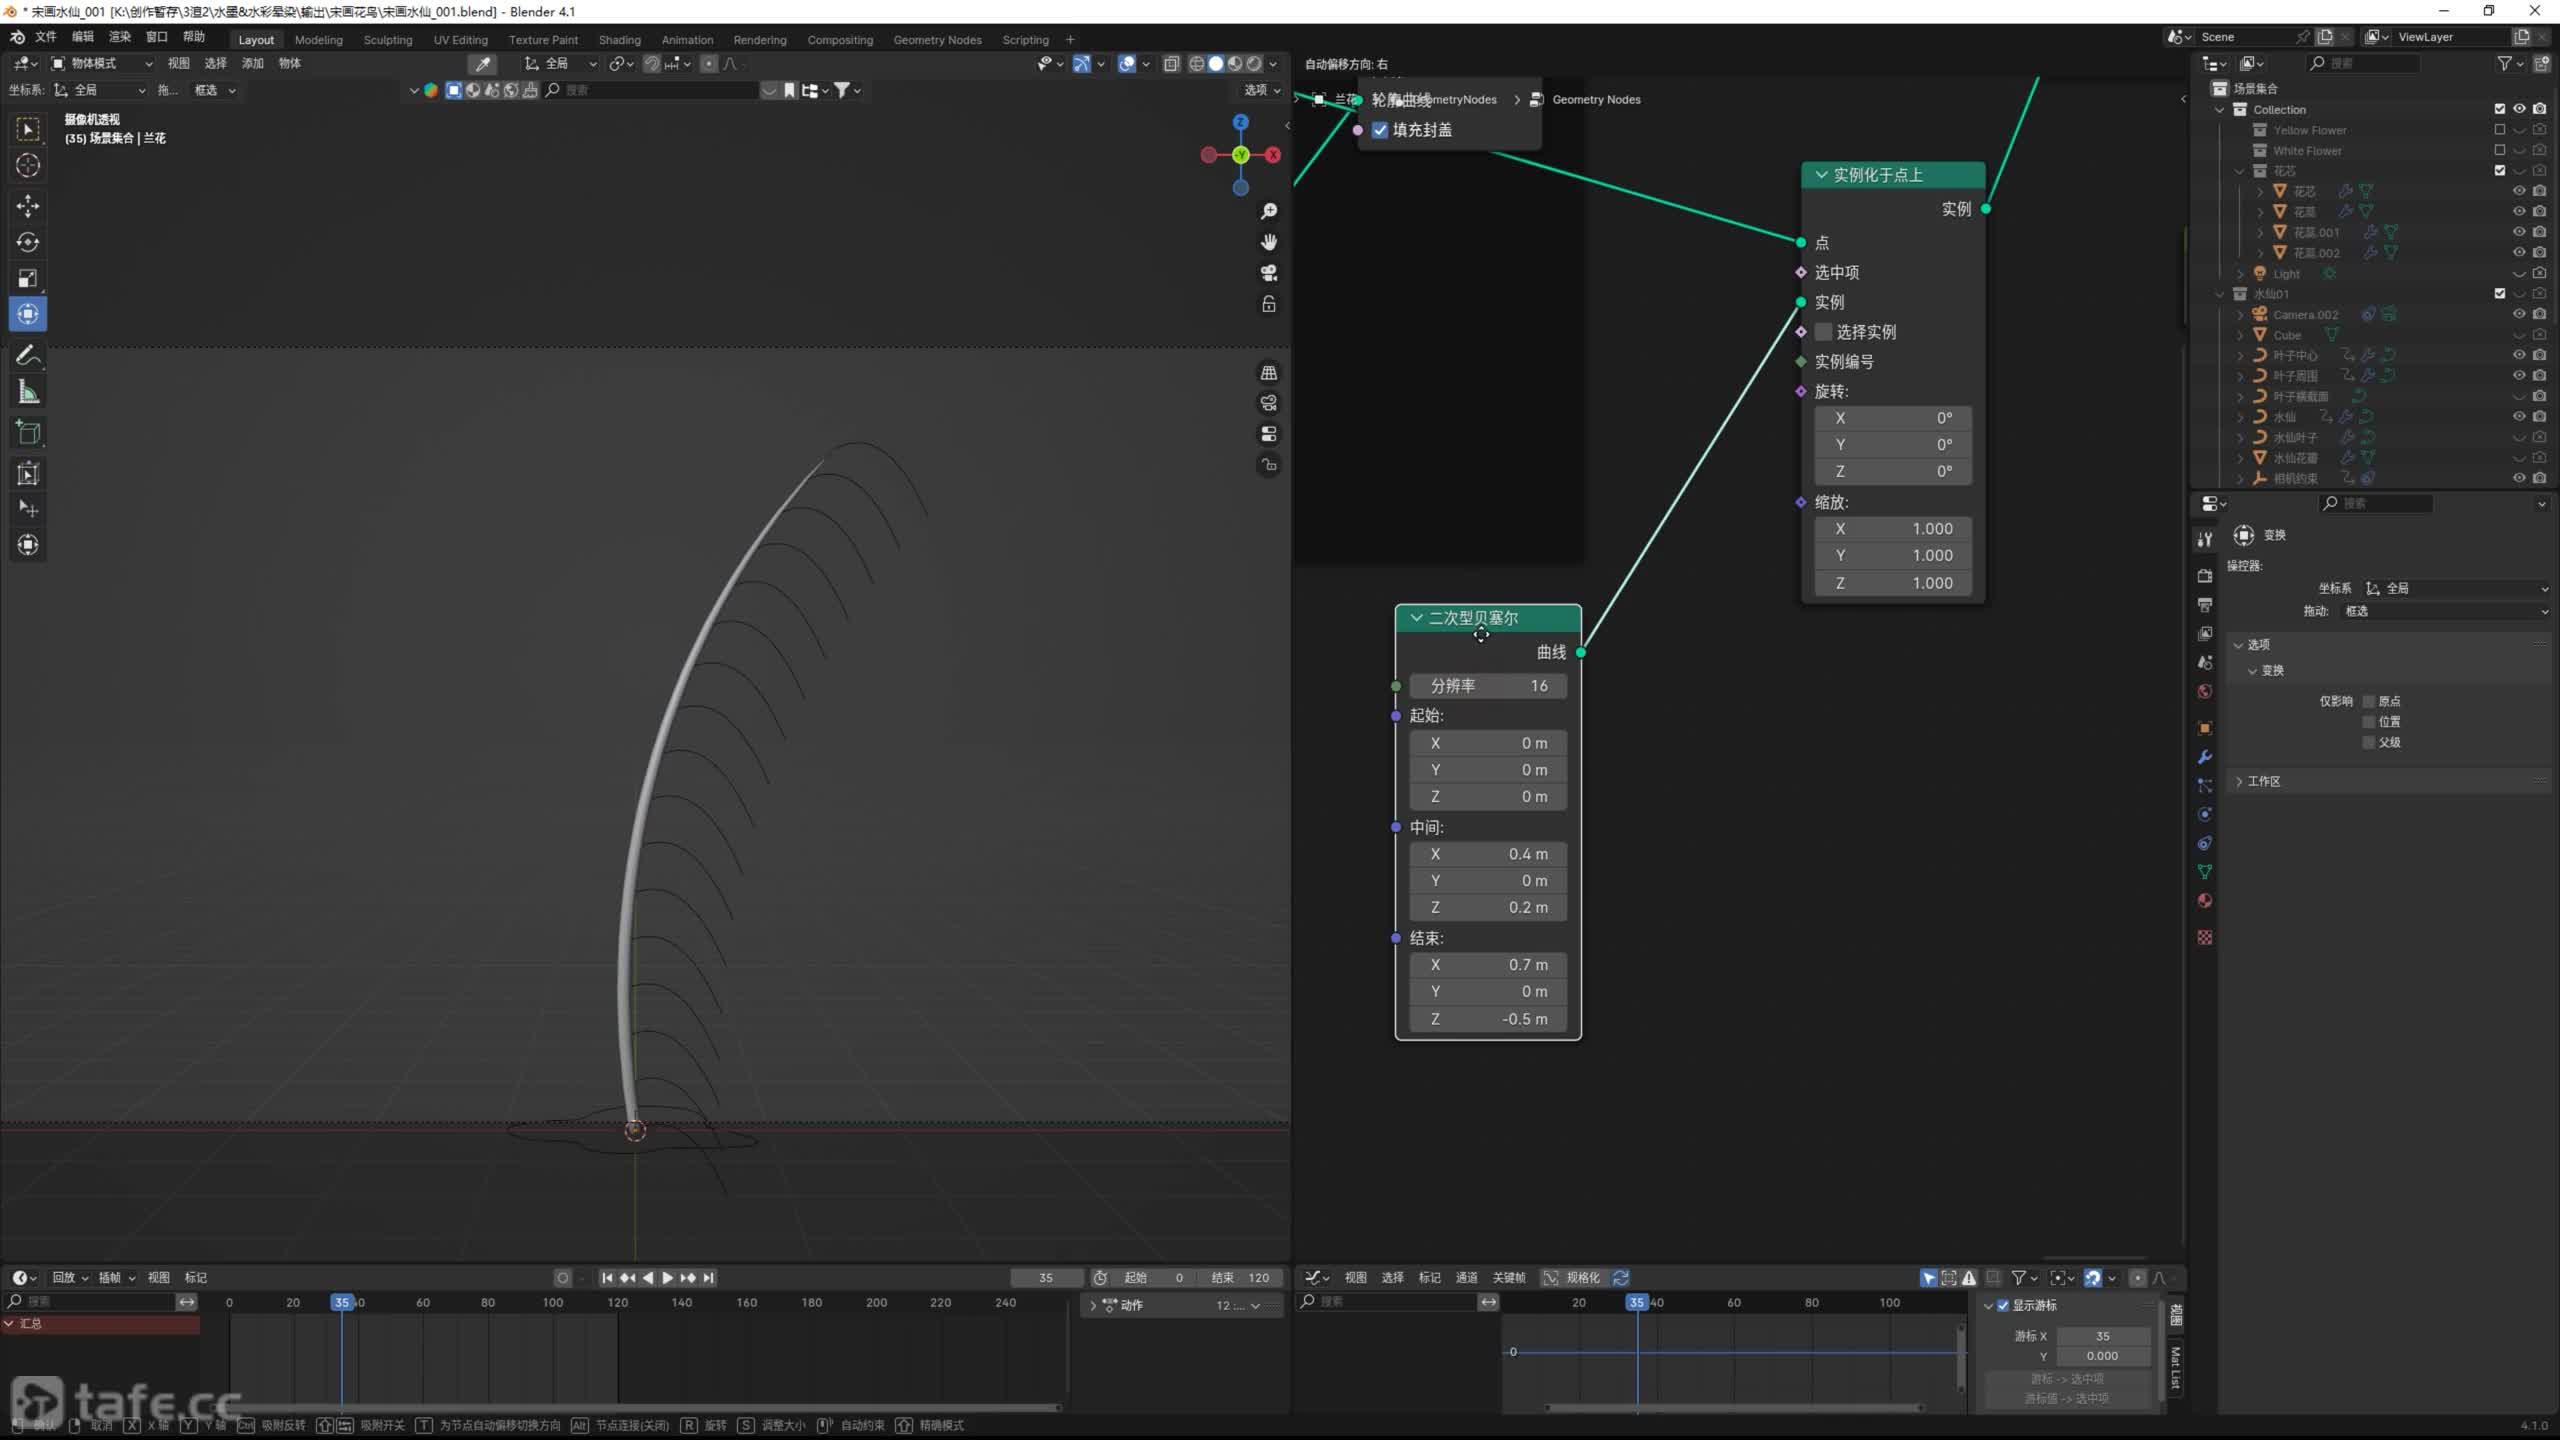Select the Rotate tool in viewport toolbar

pyautogui.click(x=28, y=242)
